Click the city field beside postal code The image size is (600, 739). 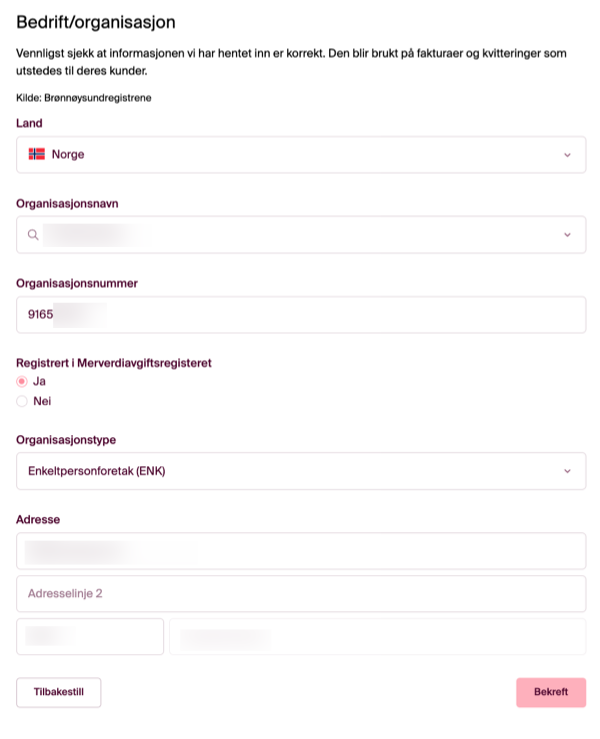pyautogui.click(x=377, y=636)
